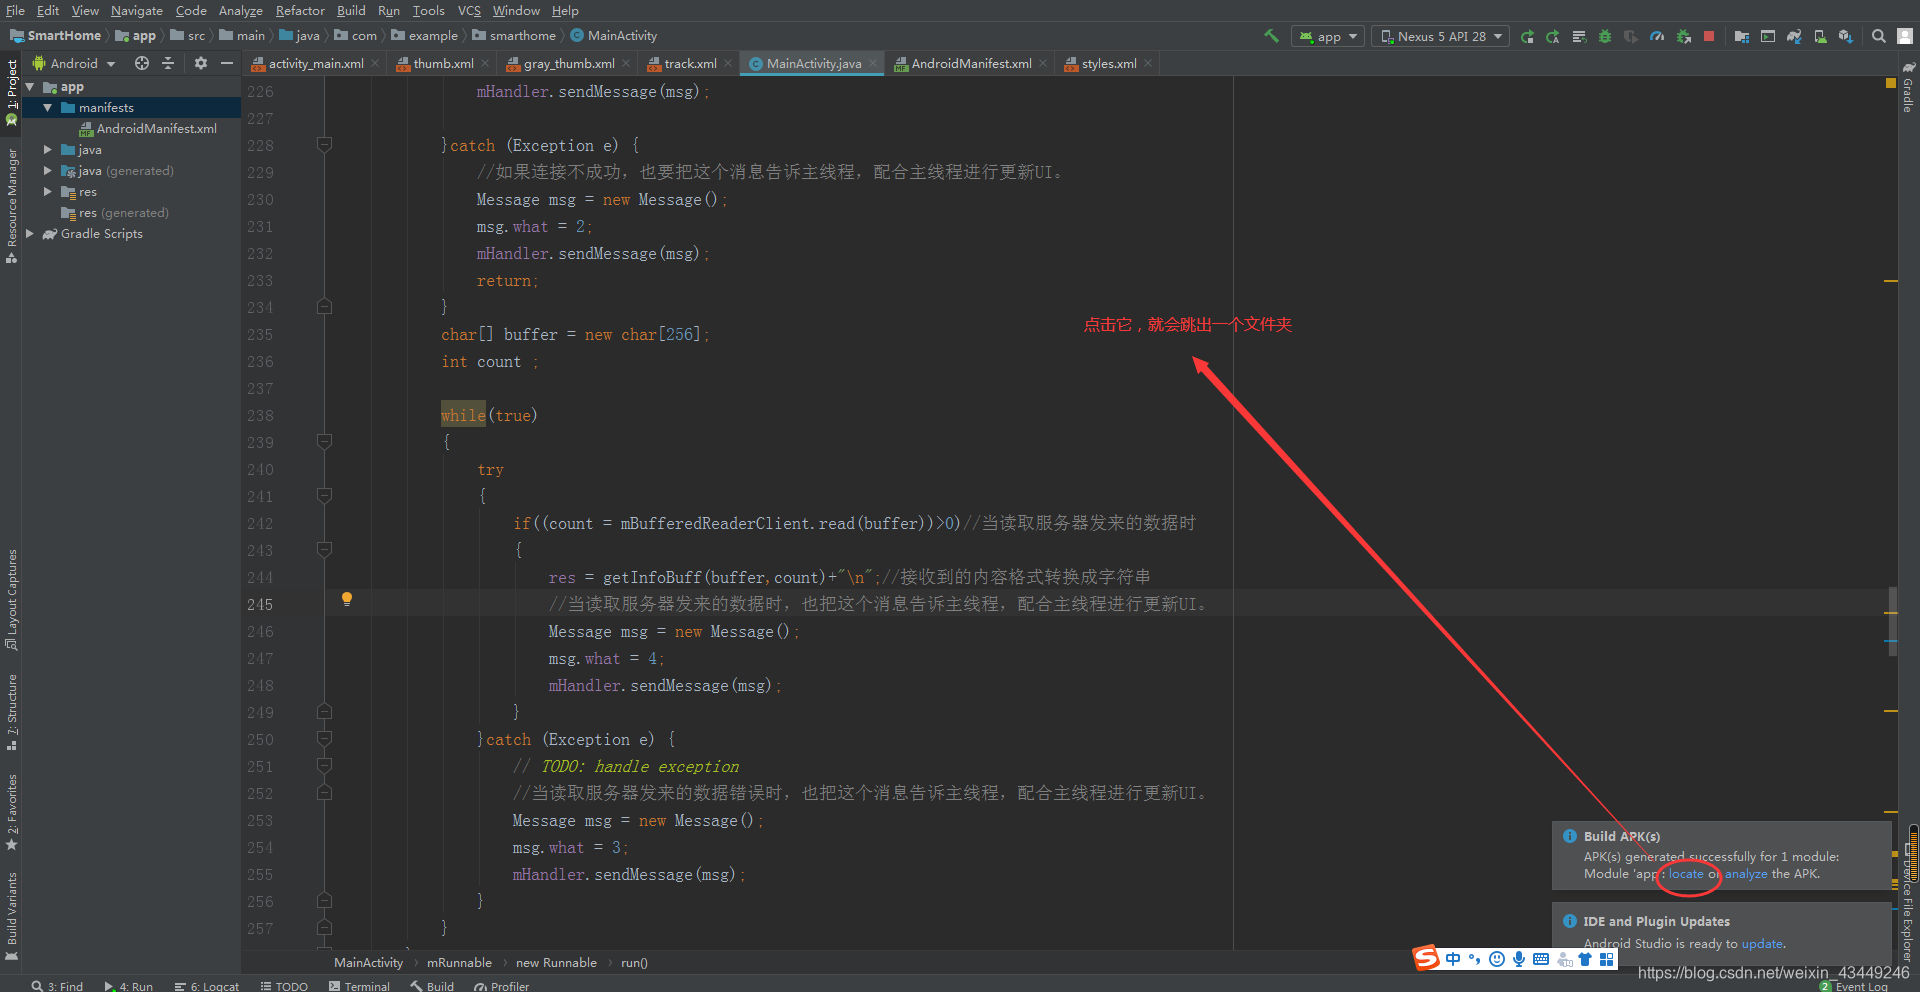Open the Refactor menu

point(300,10)
